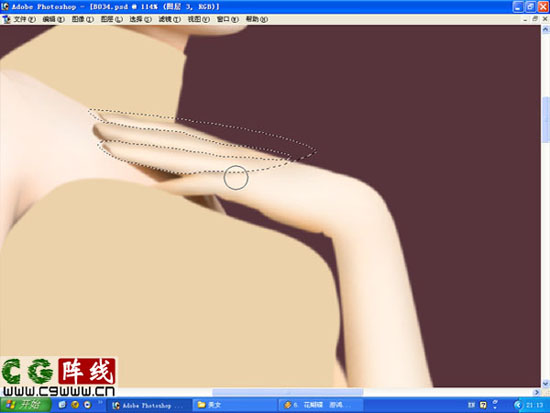This screenshot has width=550, height=413.
Task: Click the Windows 开始 Start button
Action: [25, 405]
